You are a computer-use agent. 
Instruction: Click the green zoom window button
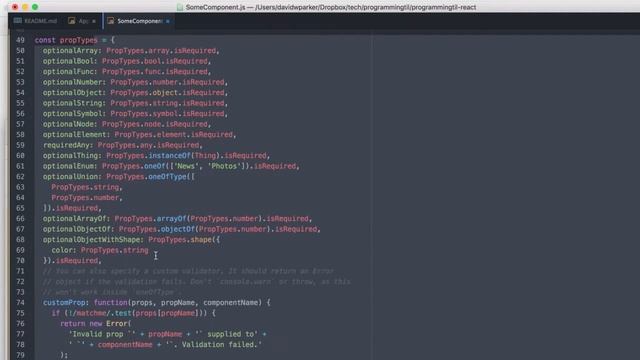tap(35, 7)
